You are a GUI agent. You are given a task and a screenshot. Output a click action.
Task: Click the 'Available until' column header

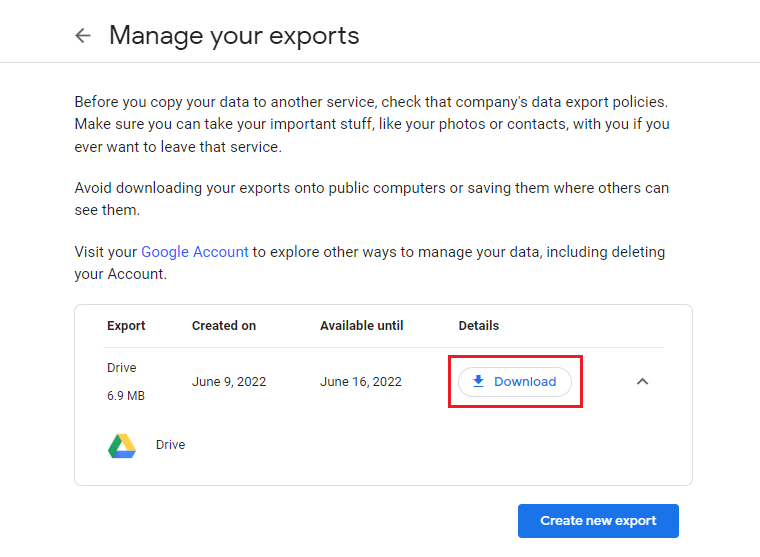362,326
